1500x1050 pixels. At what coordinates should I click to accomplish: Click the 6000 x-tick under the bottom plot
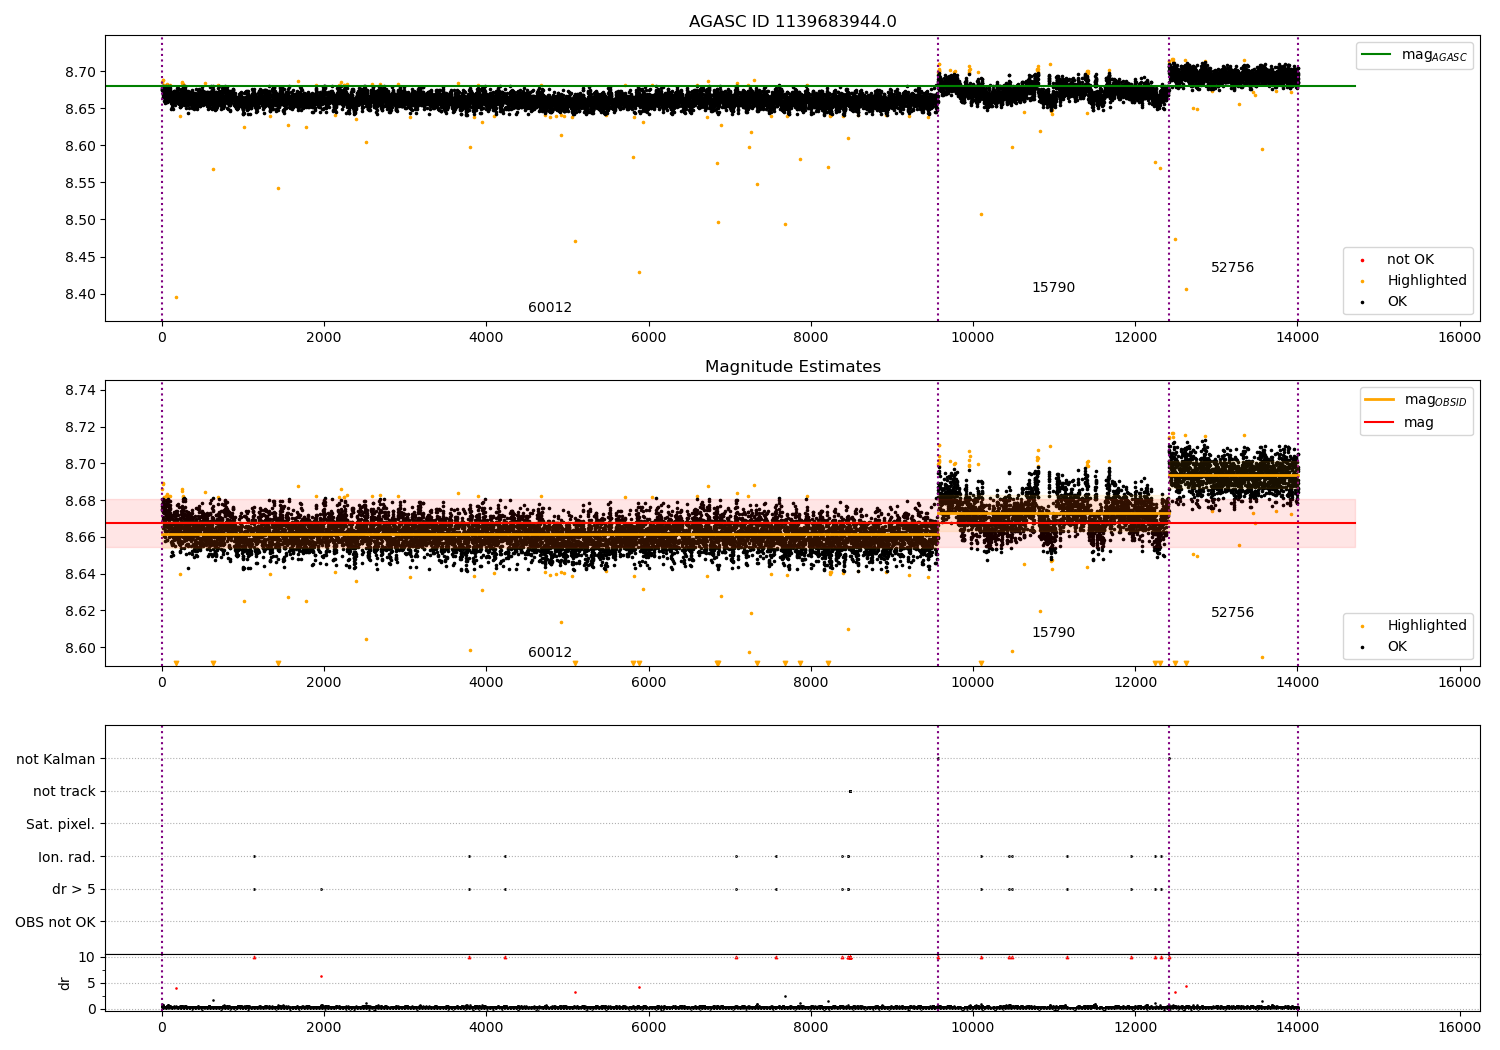[648, 1028]
